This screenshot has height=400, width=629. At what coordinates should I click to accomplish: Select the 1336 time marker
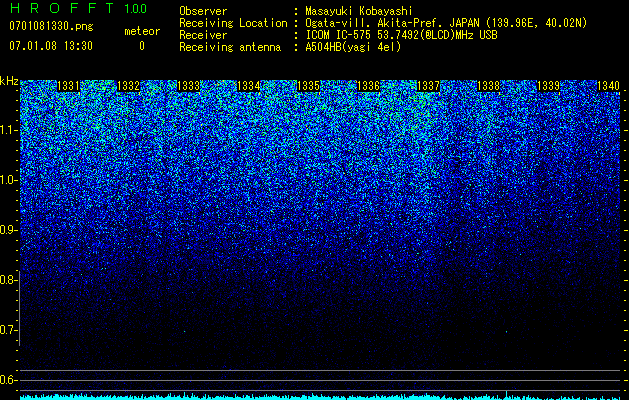pos(368,86)
